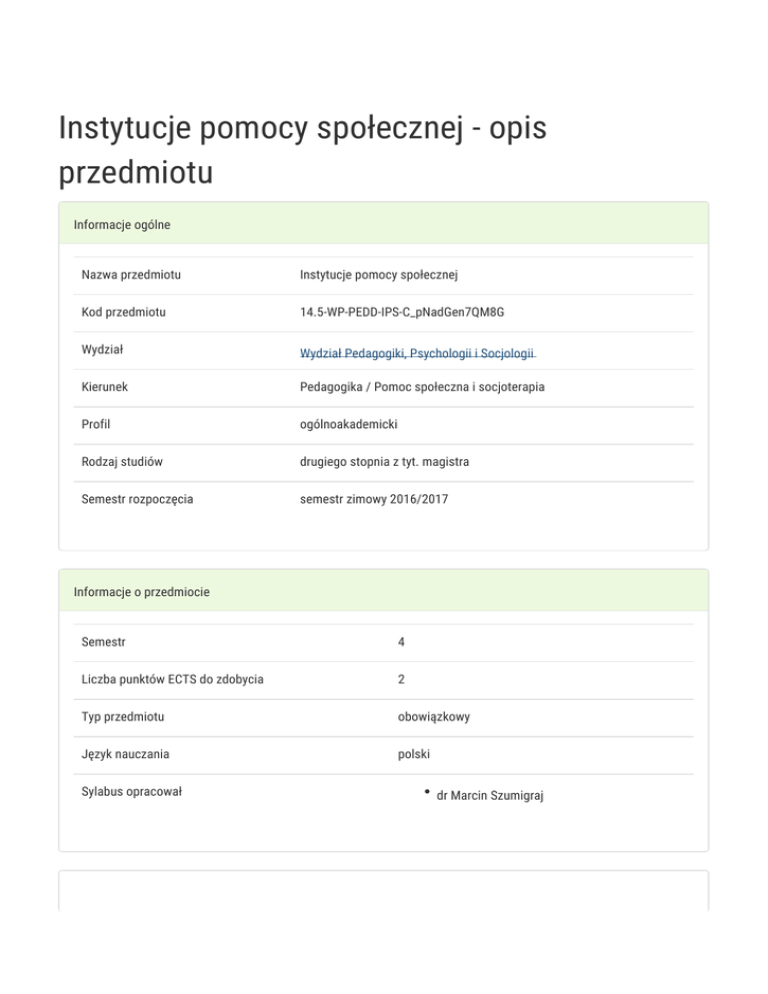Click 'semestr zimowy 2016/2017' value
Viewport: 768px width, 994px height.
pos(374,498)
